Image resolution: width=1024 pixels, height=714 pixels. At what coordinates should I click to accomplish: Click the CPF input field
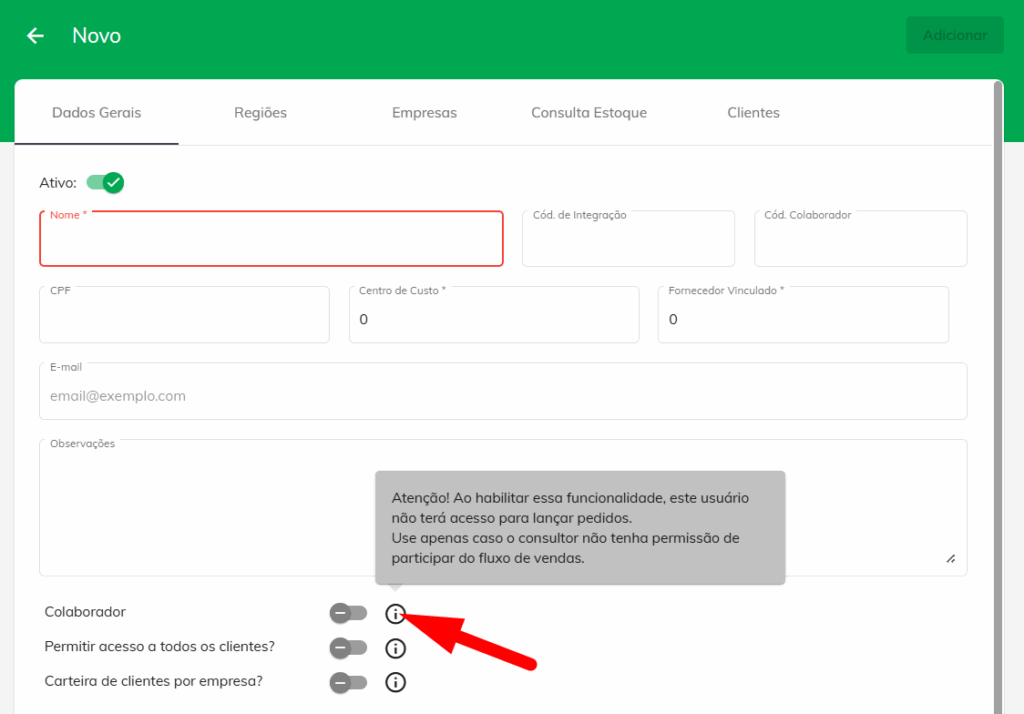coord(184,319)
